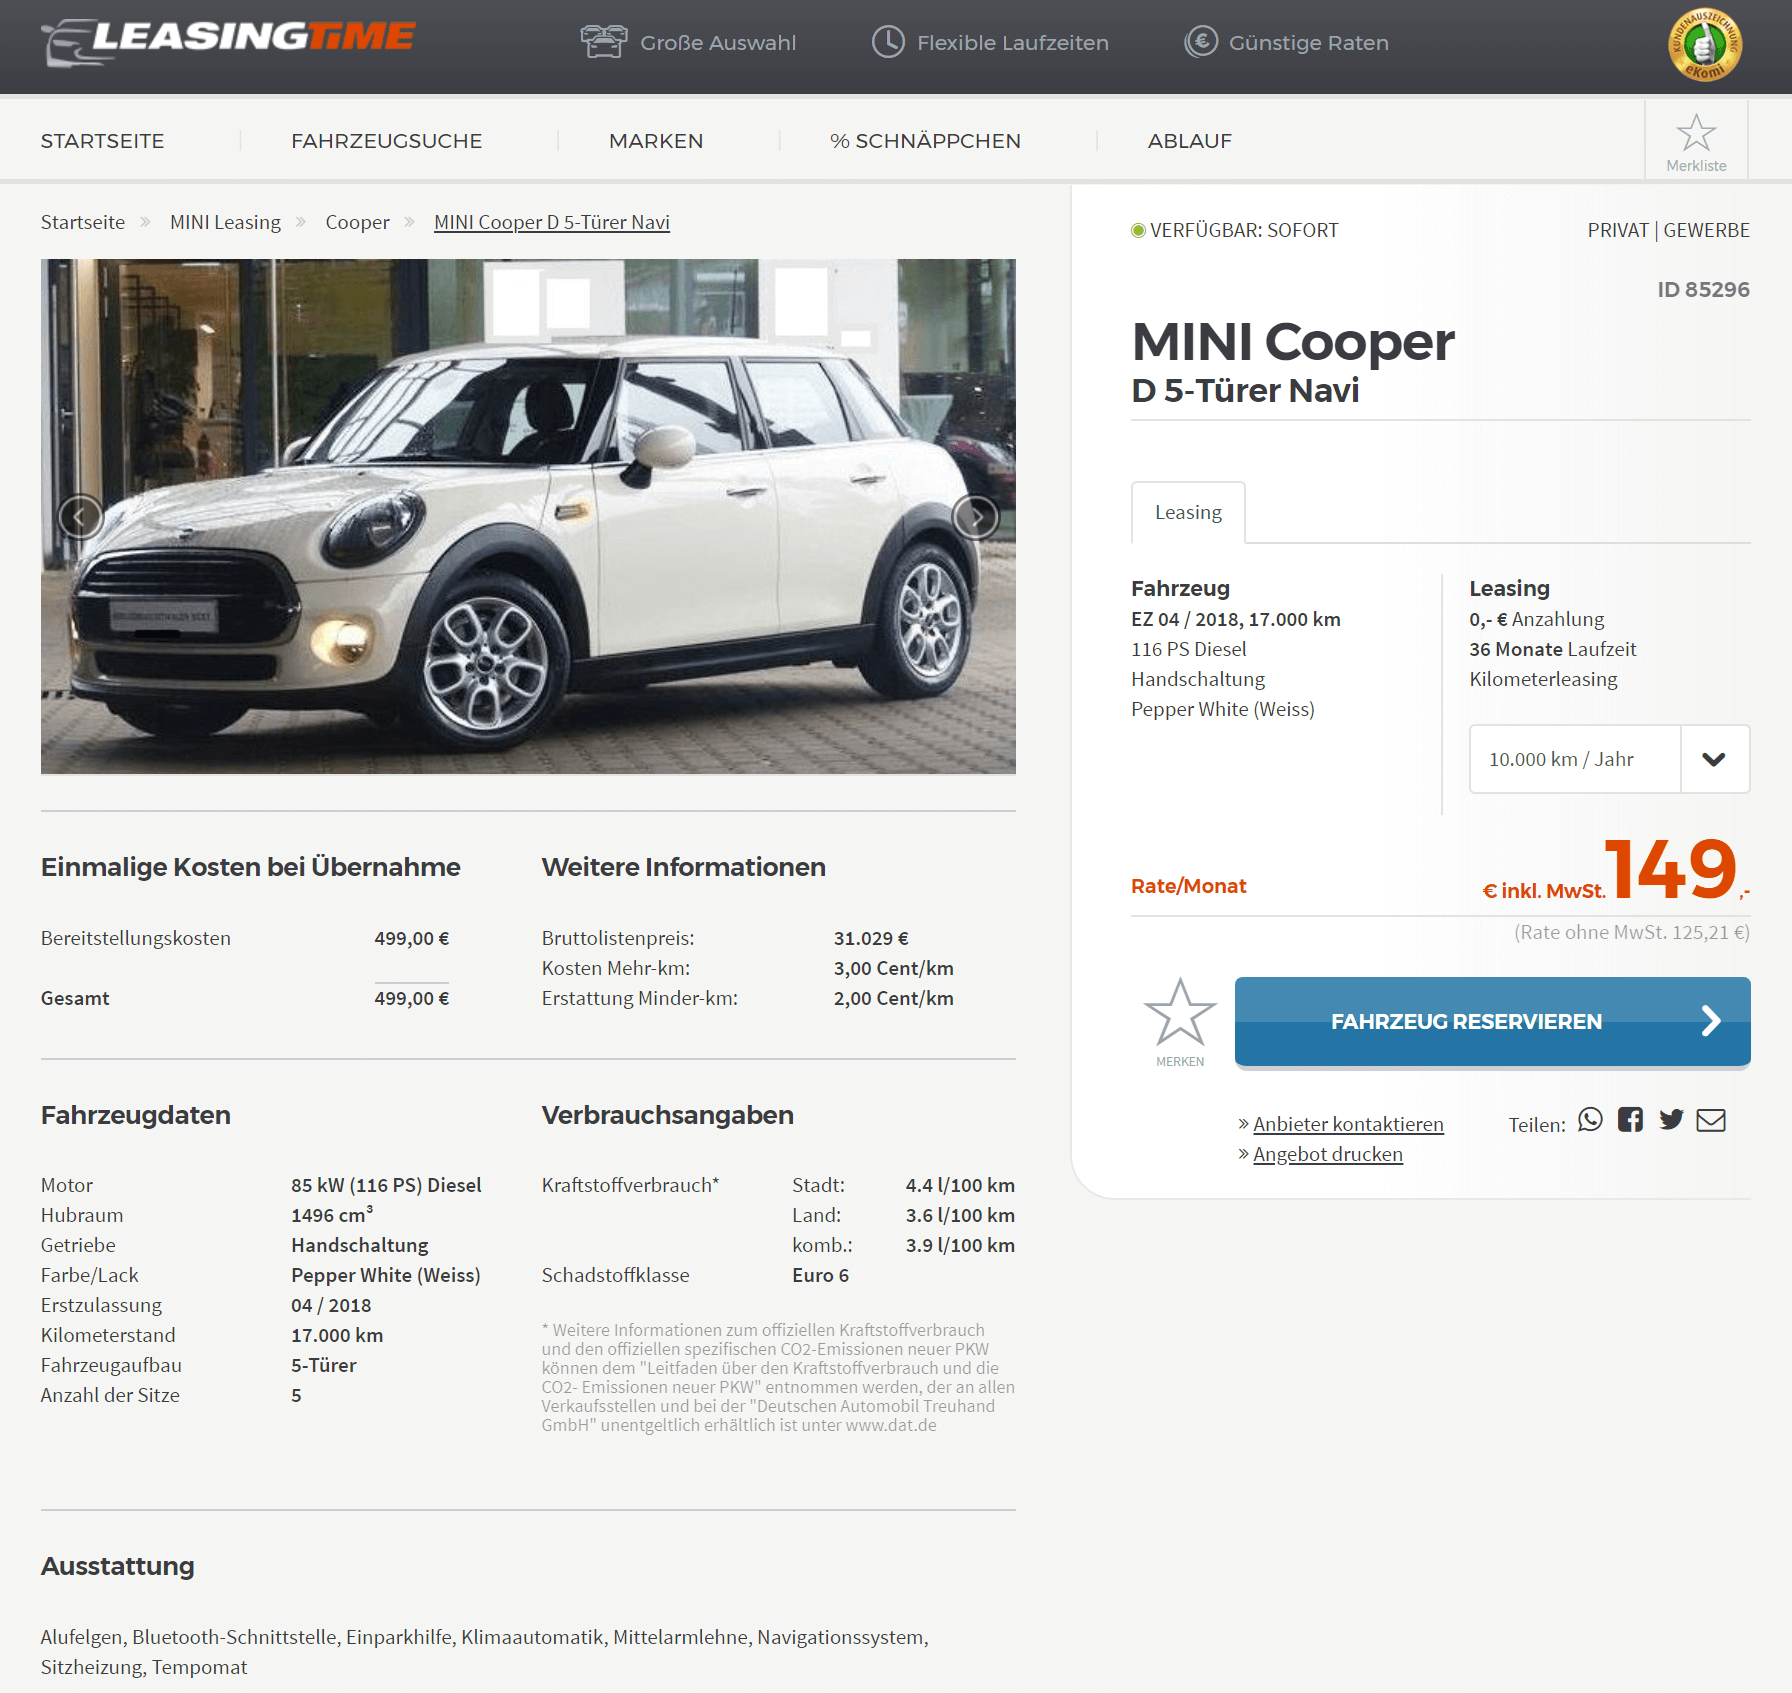Click the eKomi customer award badge
1792x1693 pixels.
tap(1705, 44)
